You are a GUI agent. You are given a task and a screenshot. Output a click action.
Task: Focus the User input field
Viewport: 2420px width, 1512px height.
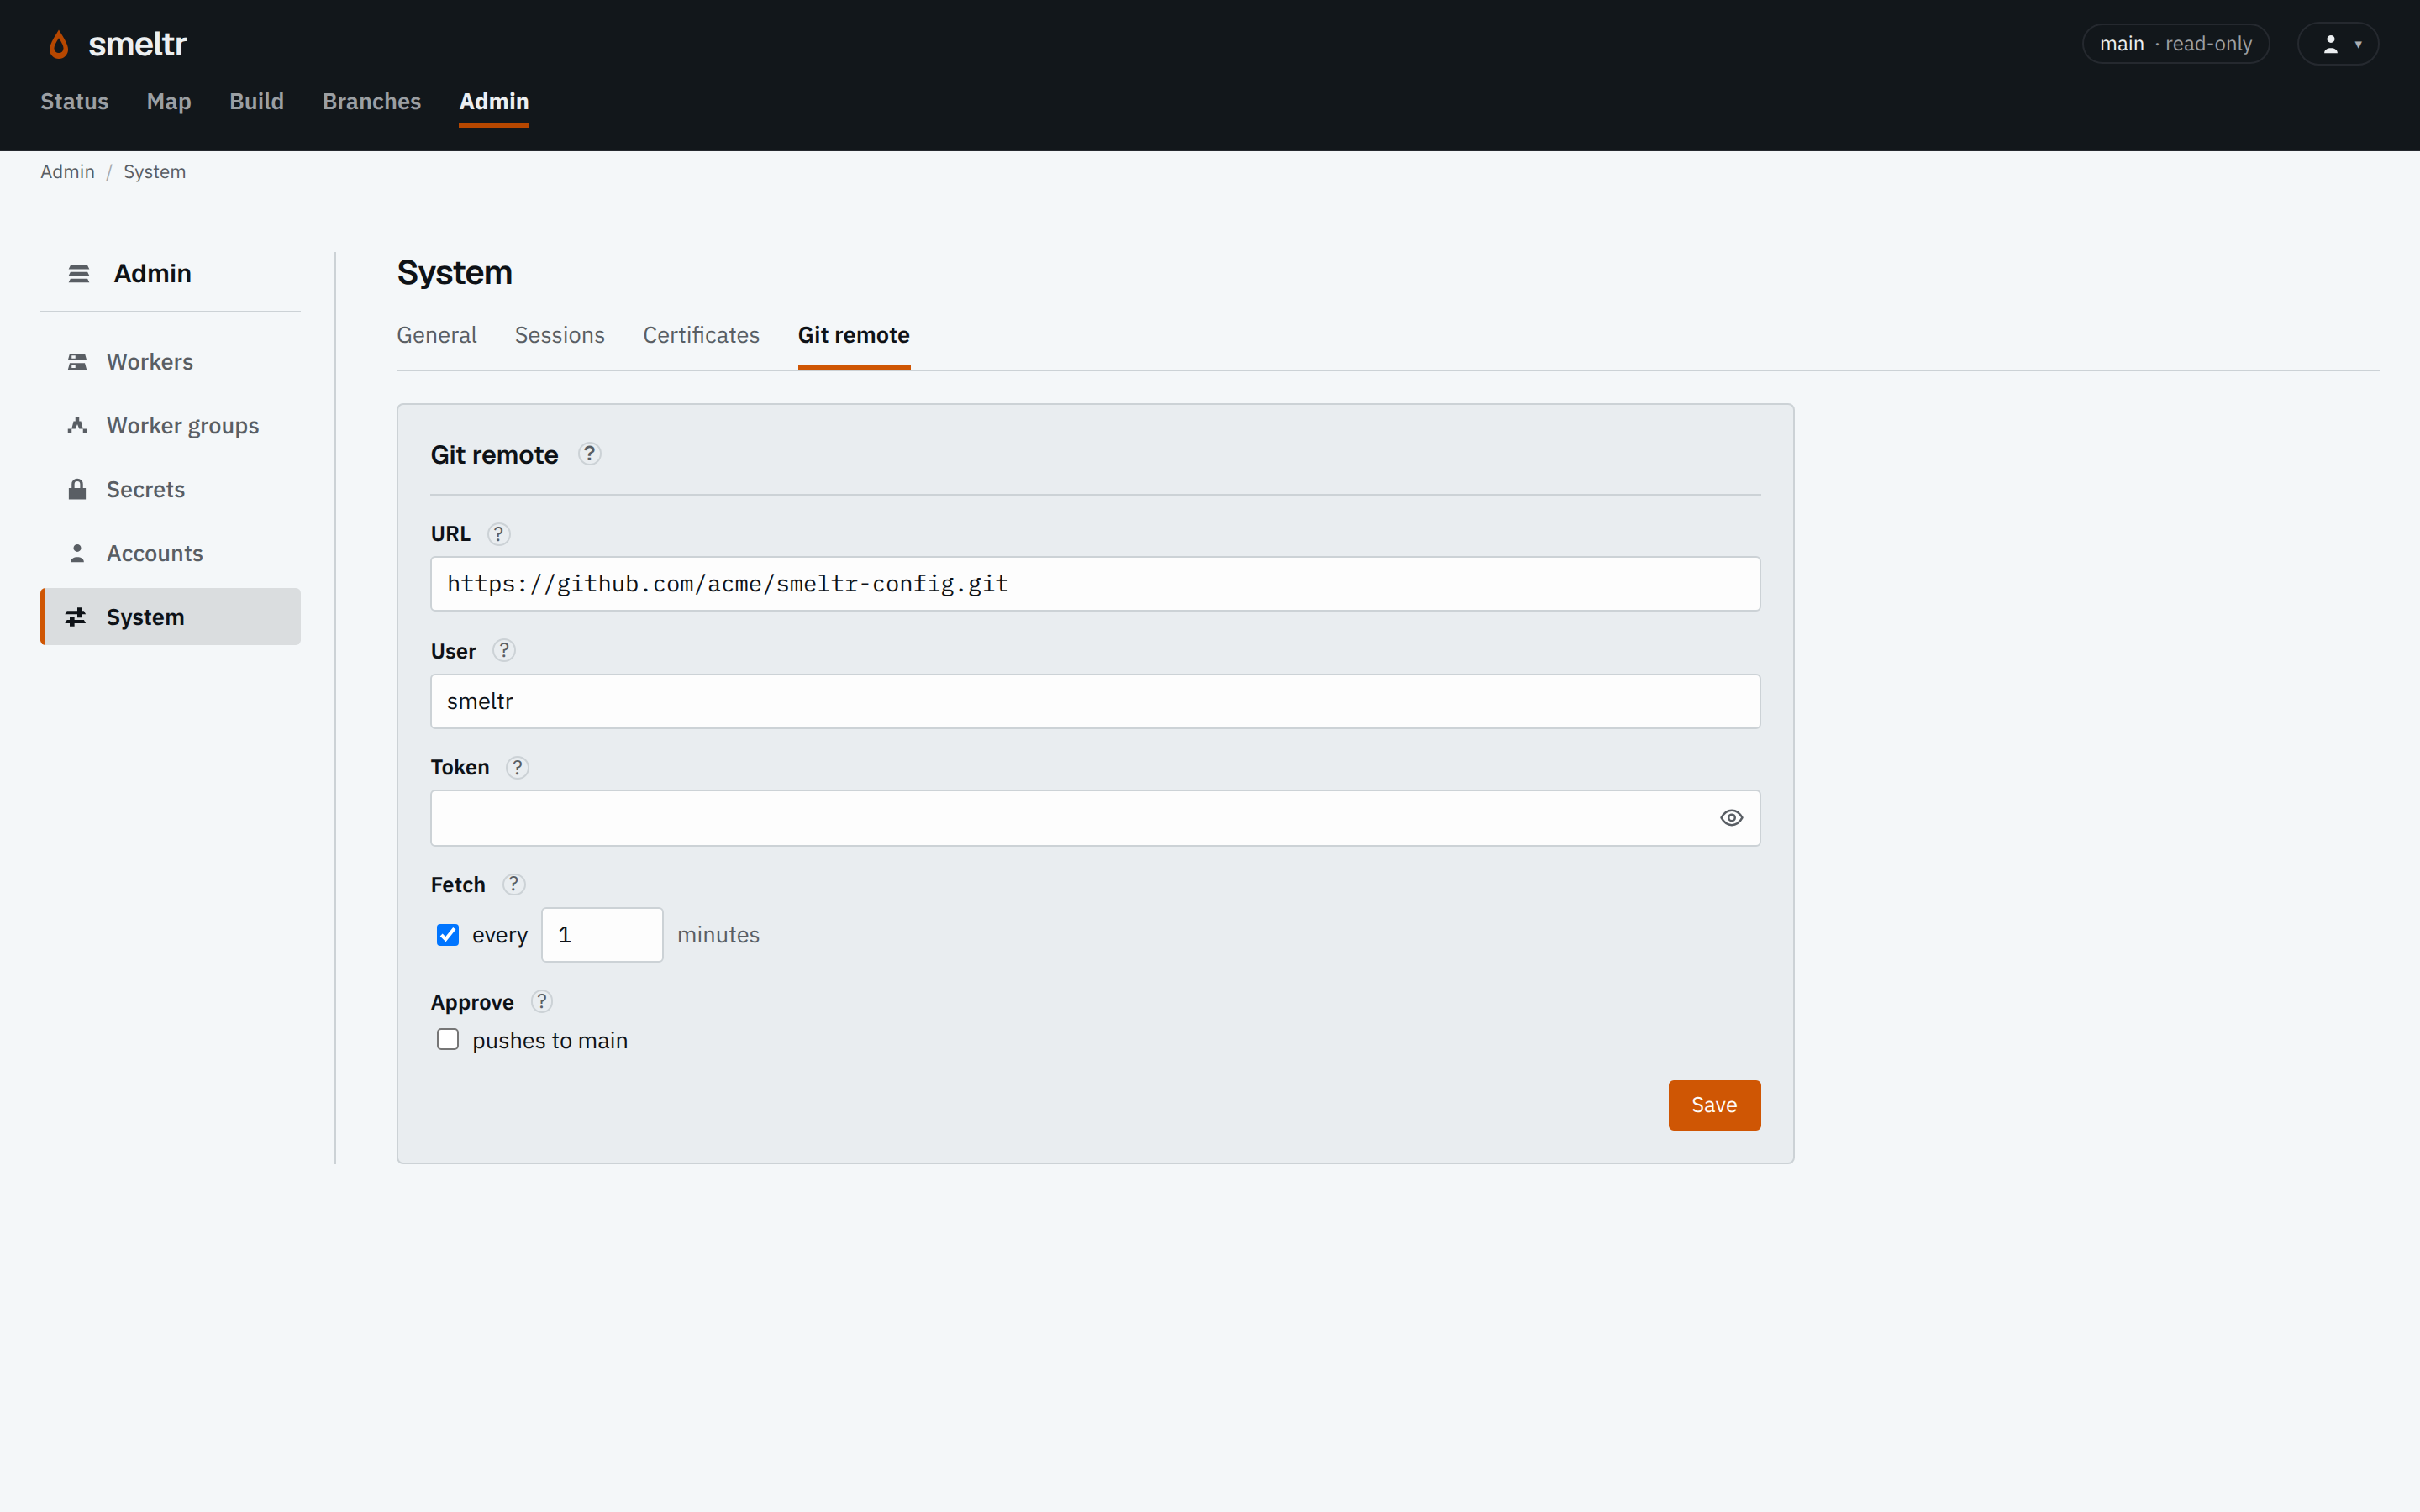[x=1095, y=701]
